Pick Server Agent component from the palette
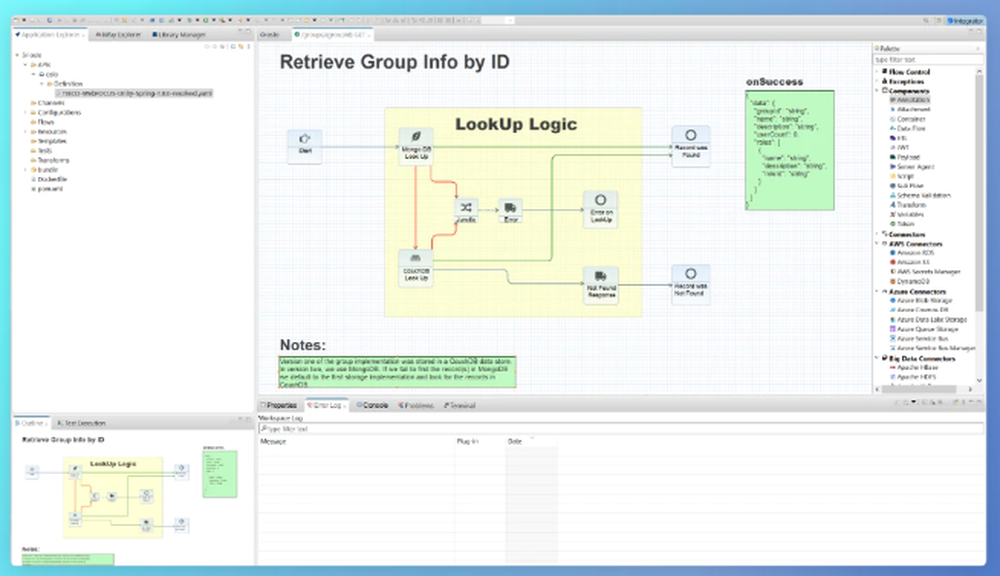 pos(911,167)
